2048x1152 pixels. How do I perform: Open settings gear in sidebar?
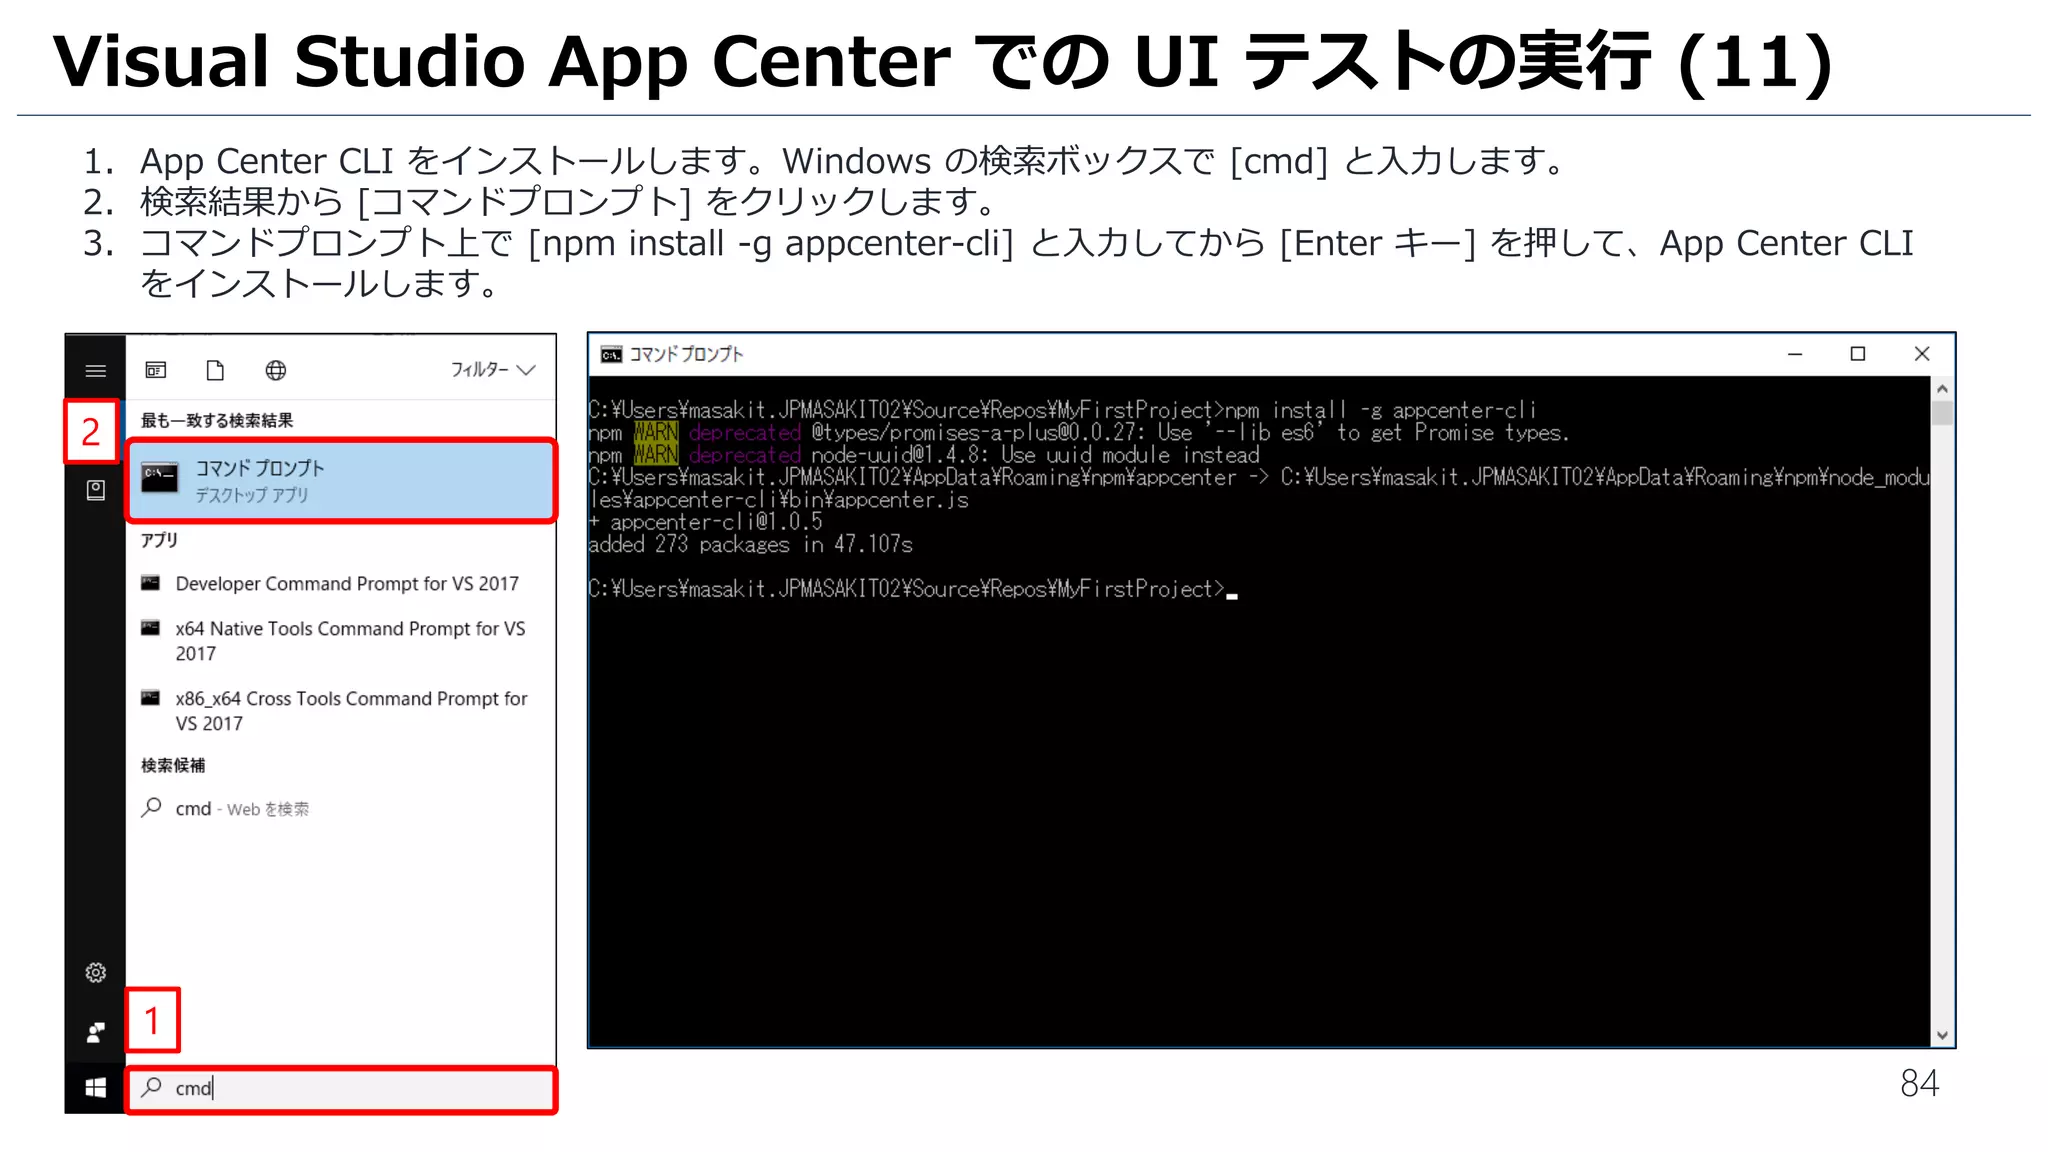(96, 972)
